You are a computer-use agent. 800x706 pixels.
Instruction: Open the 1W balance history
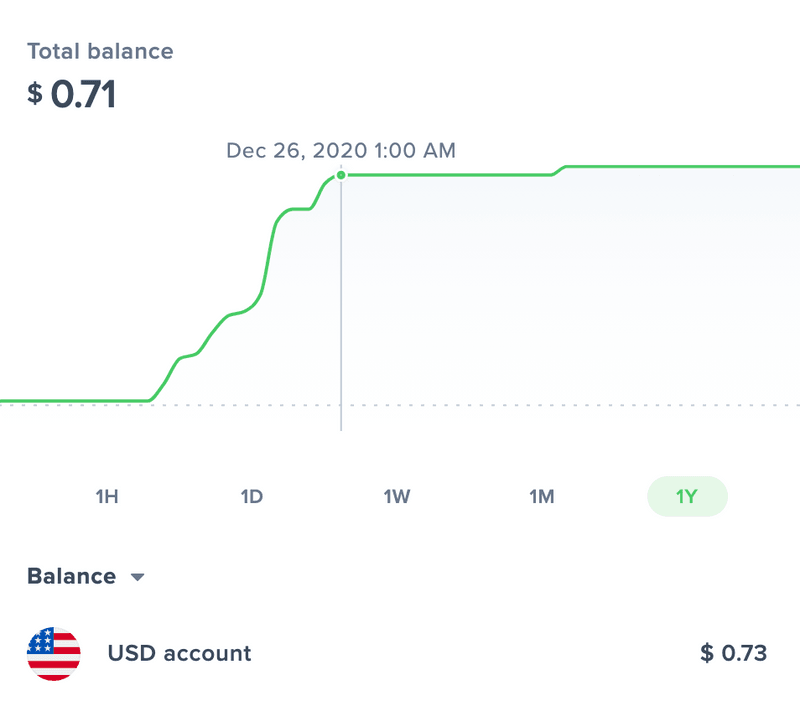397,496
